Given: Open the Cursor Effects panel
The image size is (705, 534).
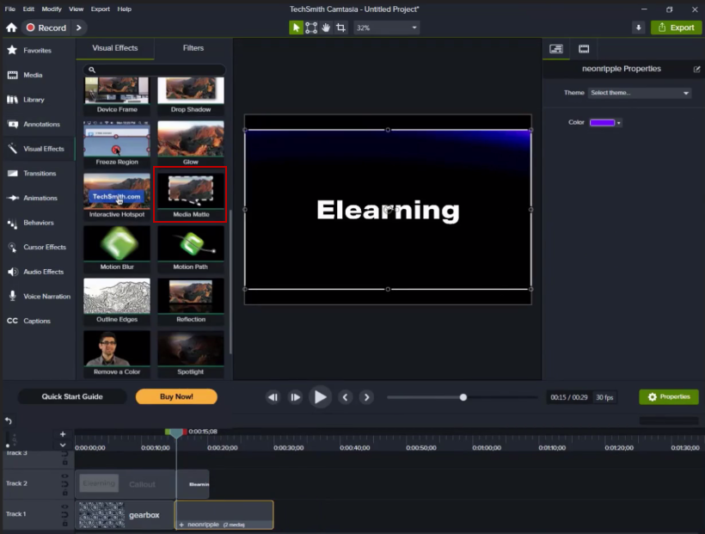Looking at the screenshot, I should point(37,247).
